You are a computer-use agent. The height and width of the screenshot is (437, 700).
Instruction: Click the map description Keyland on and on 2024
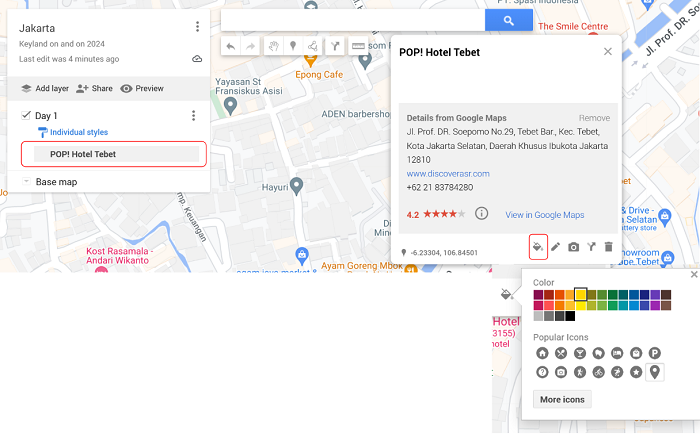pyautogui.click(x=62, y=44)
